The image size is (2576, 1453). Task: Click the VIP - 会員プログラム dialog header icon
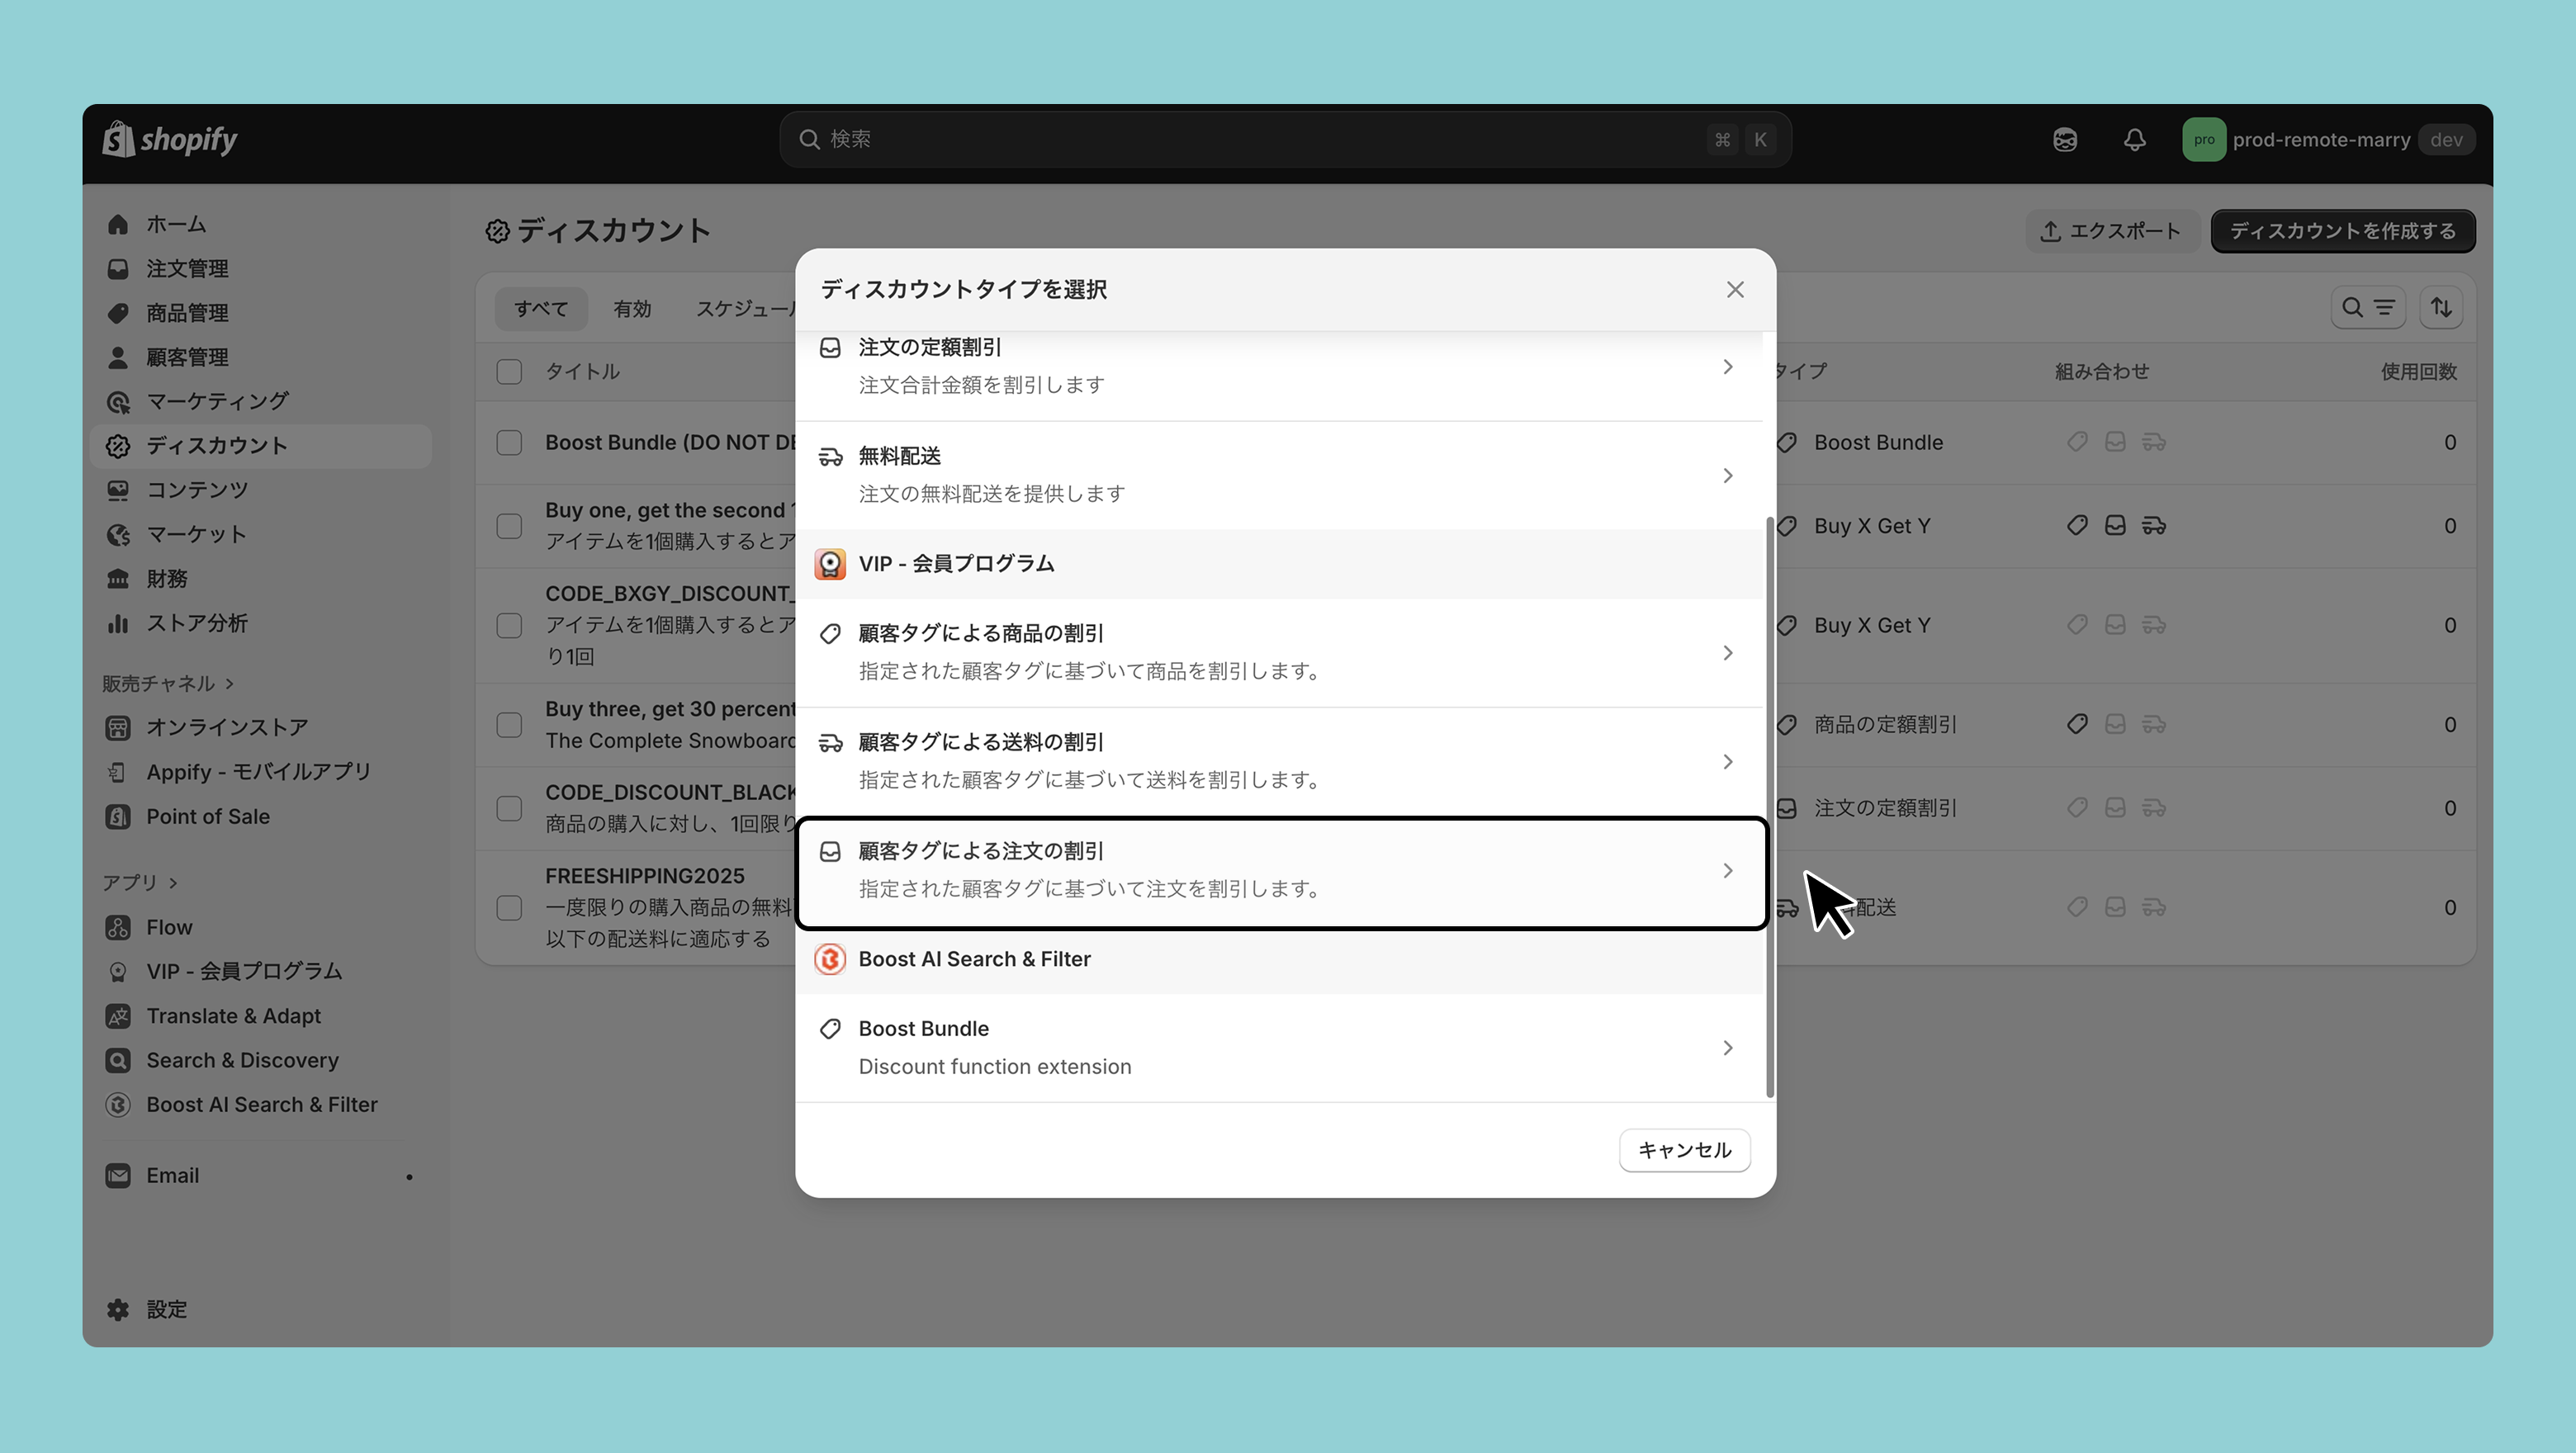[x=830, y=564]
